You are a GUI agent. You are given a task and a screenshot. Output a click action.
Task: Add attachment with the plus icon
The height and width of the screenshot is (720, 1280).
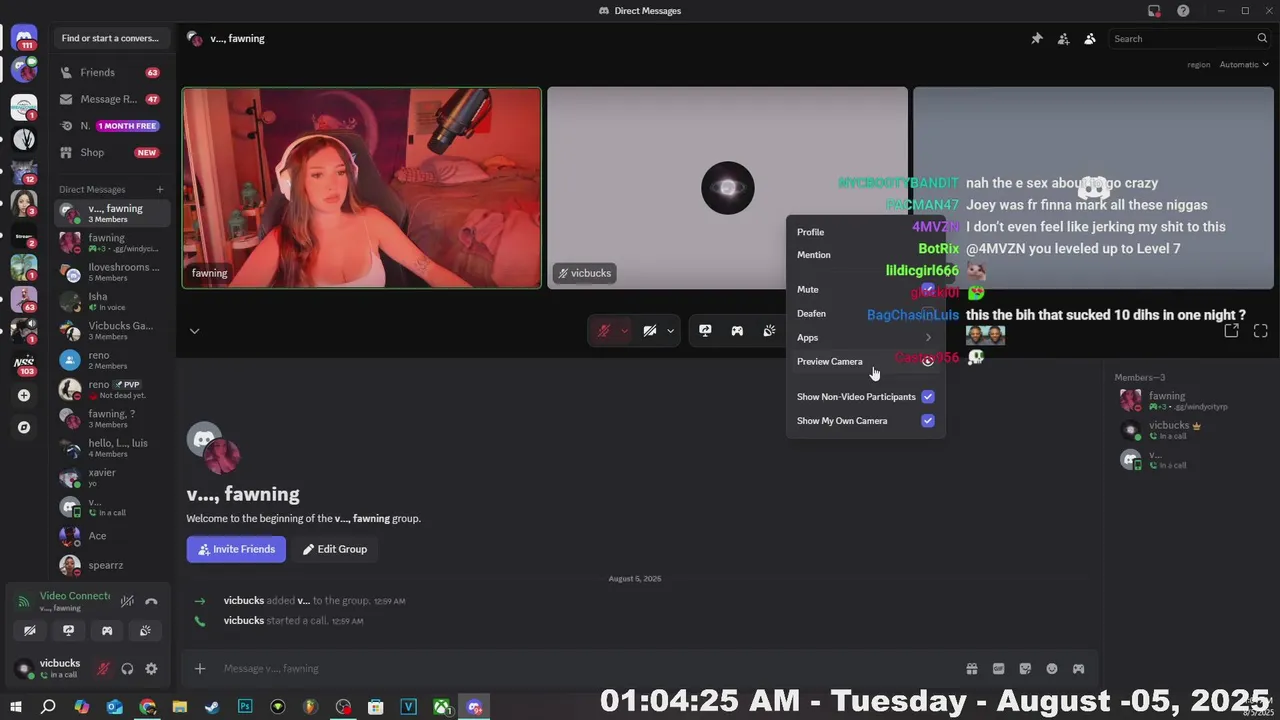200,669
